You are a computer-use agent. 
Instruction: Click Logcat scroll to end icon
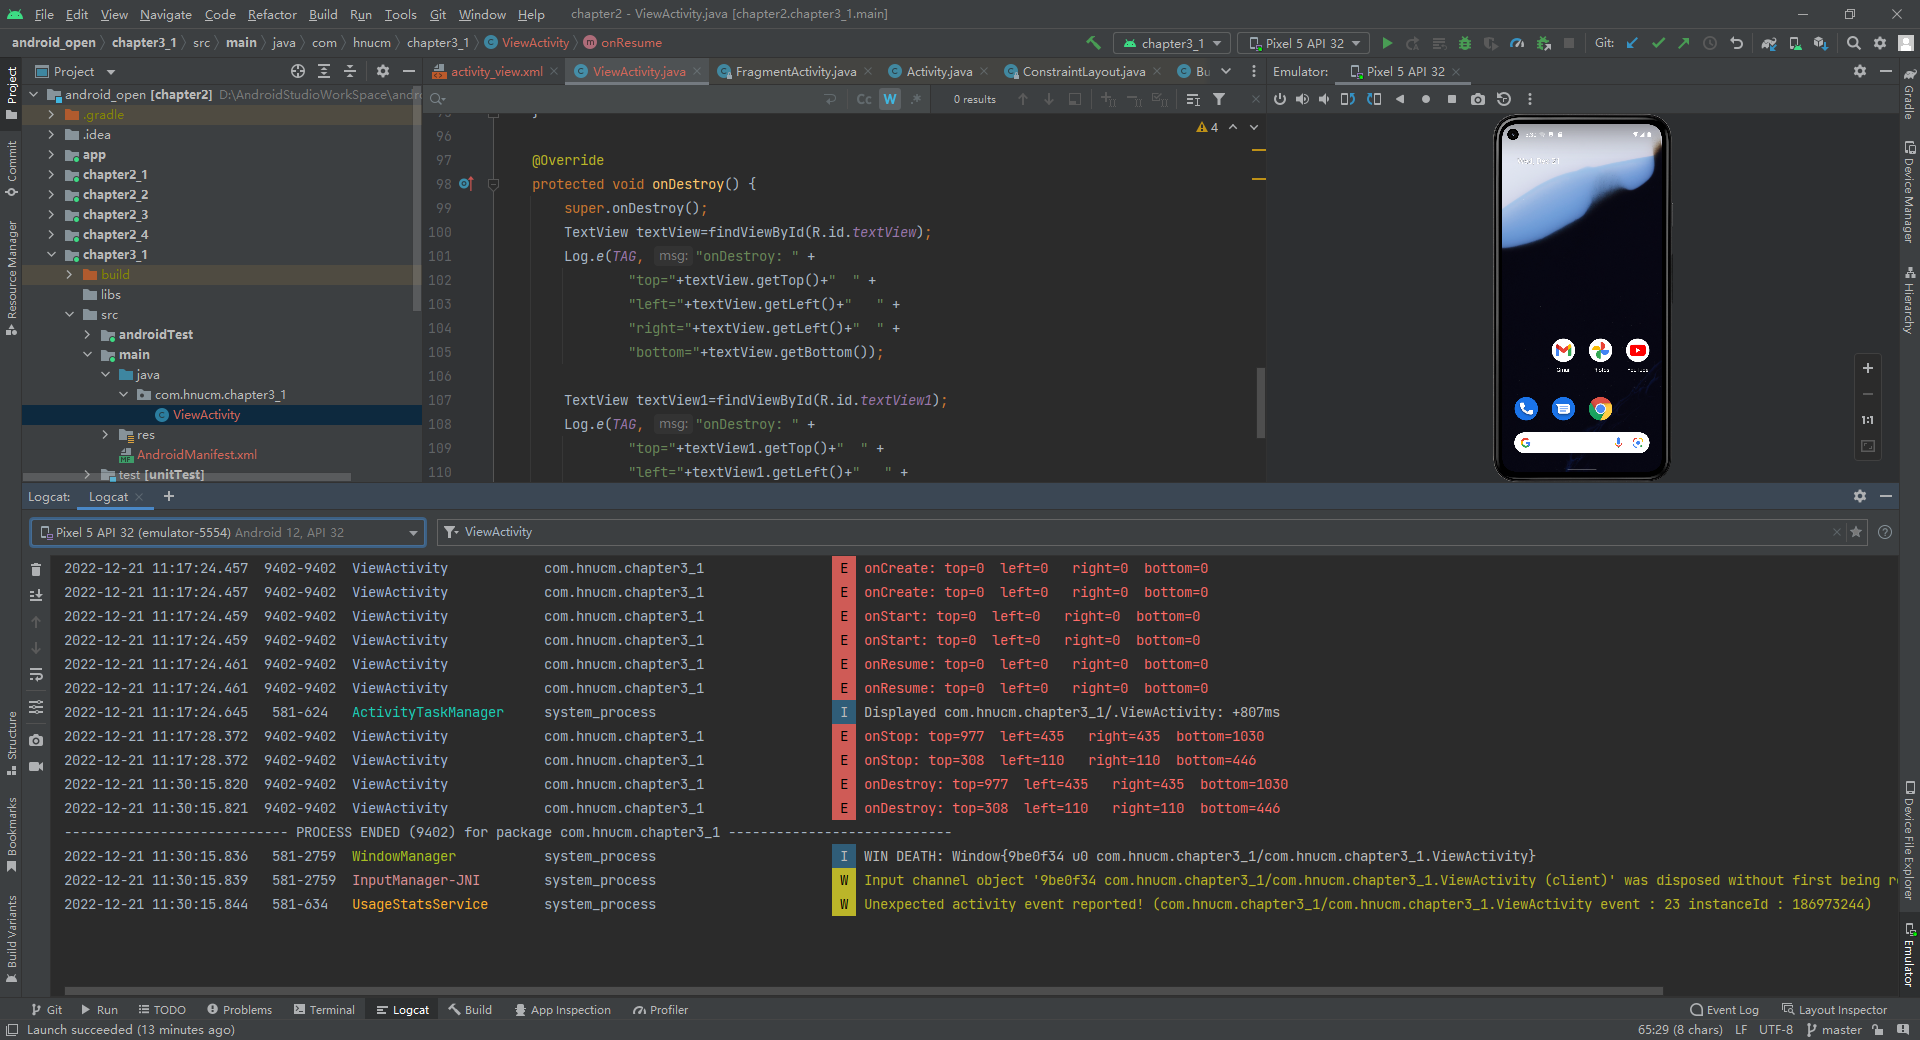[36, 595]
